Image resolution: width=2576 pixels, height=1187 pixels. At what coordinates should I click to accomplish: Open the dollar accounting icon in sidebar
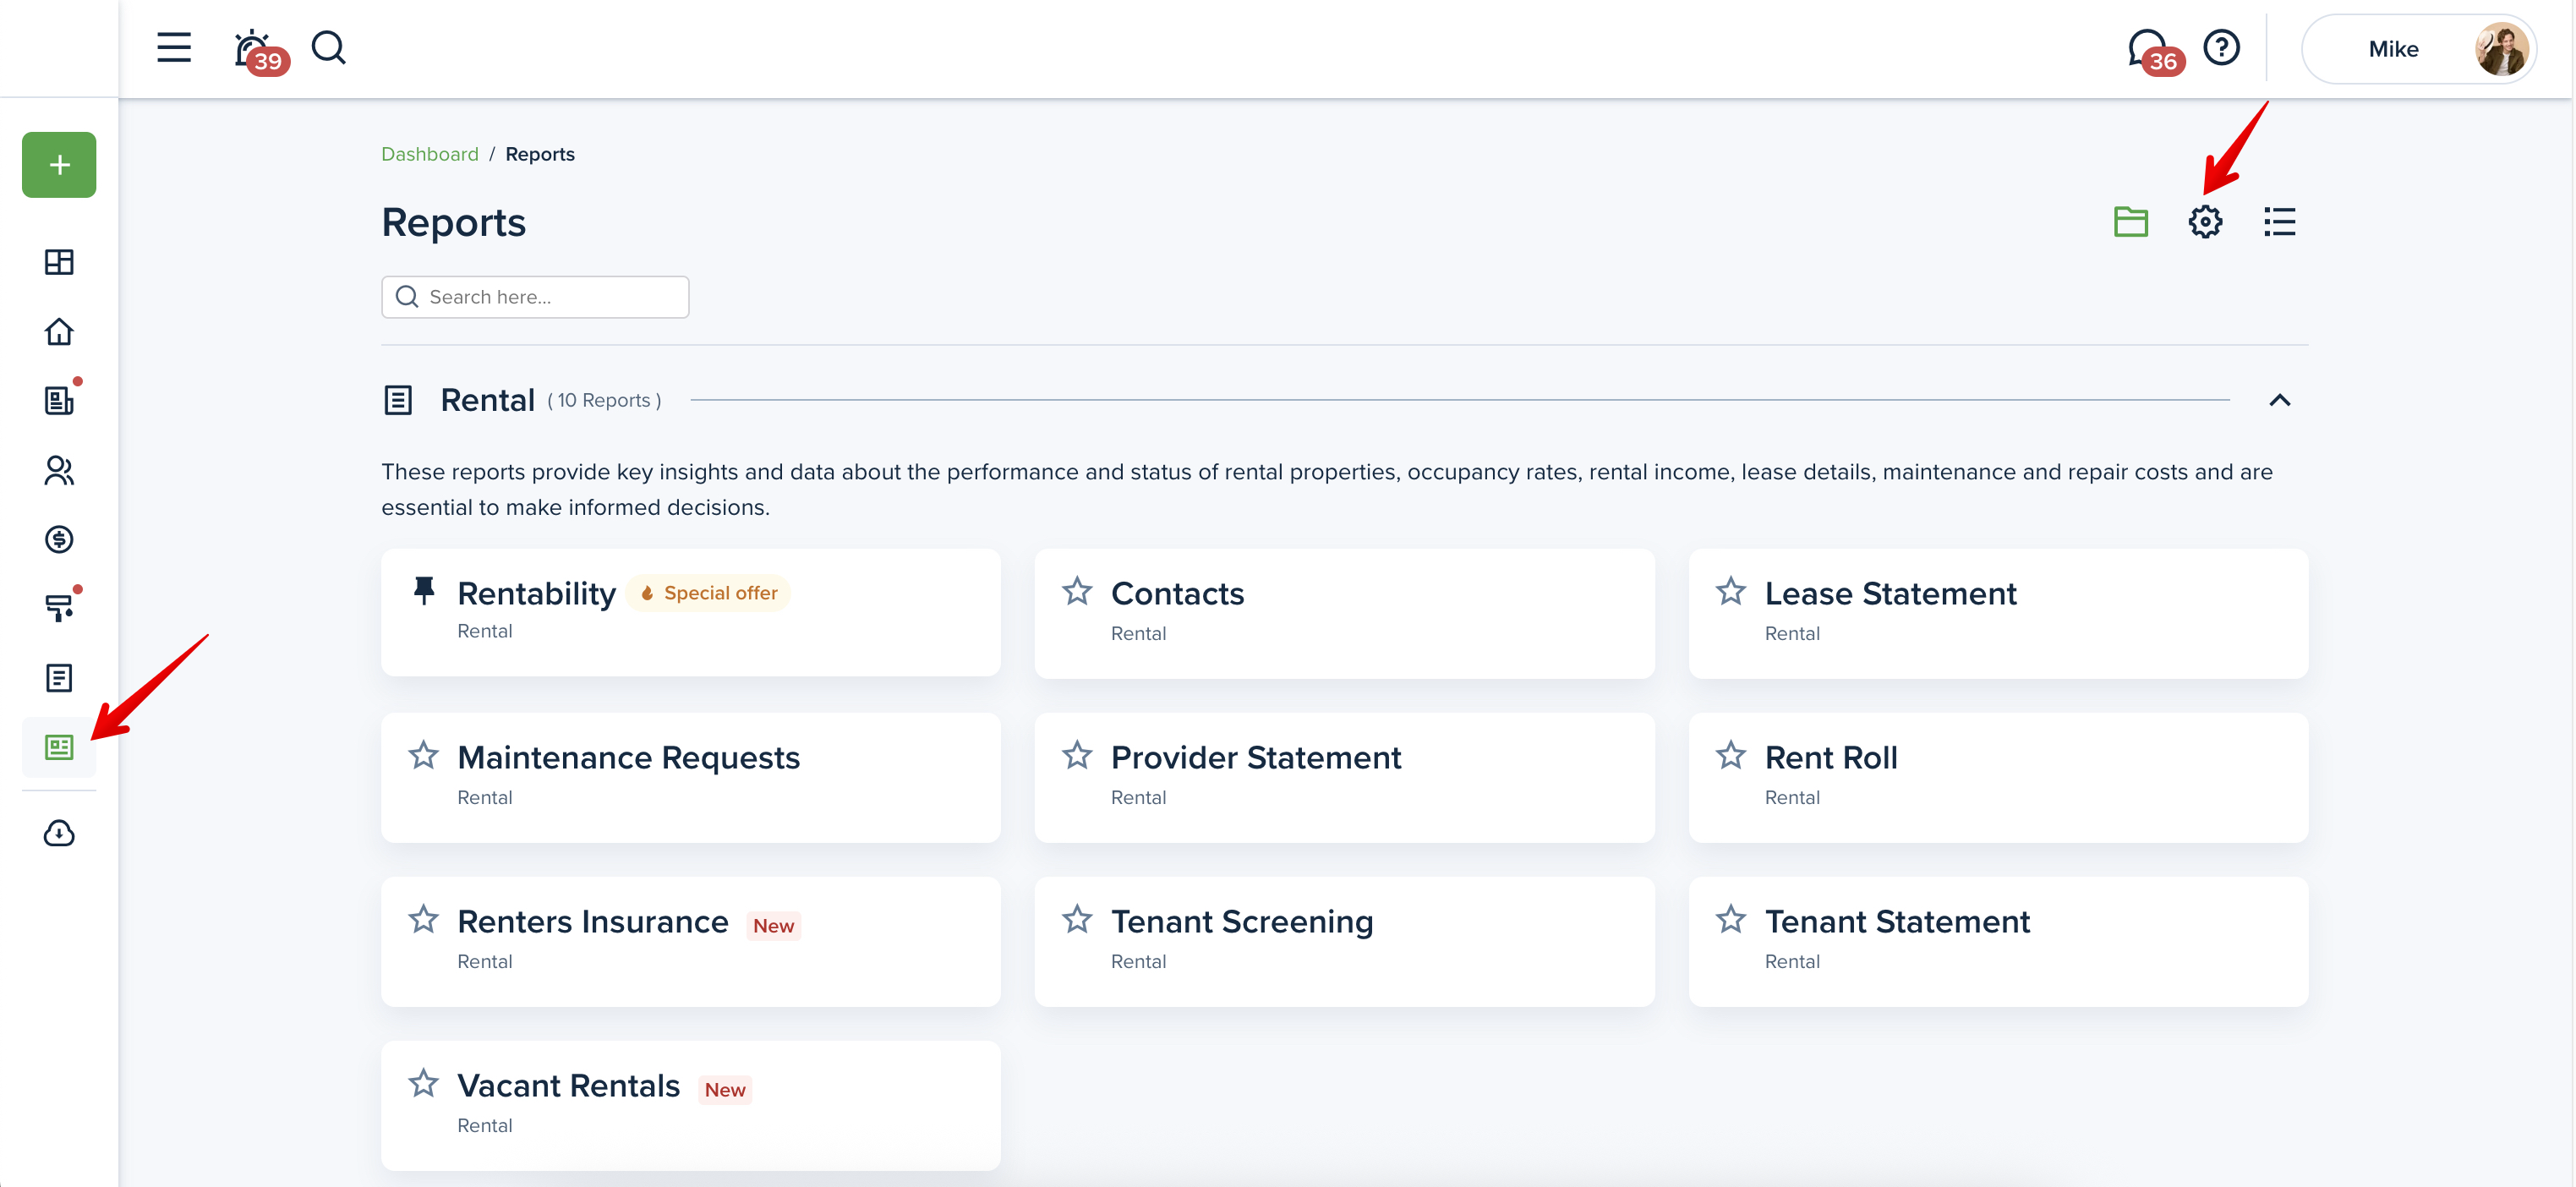pyautogui.click(x=59, y=539)
